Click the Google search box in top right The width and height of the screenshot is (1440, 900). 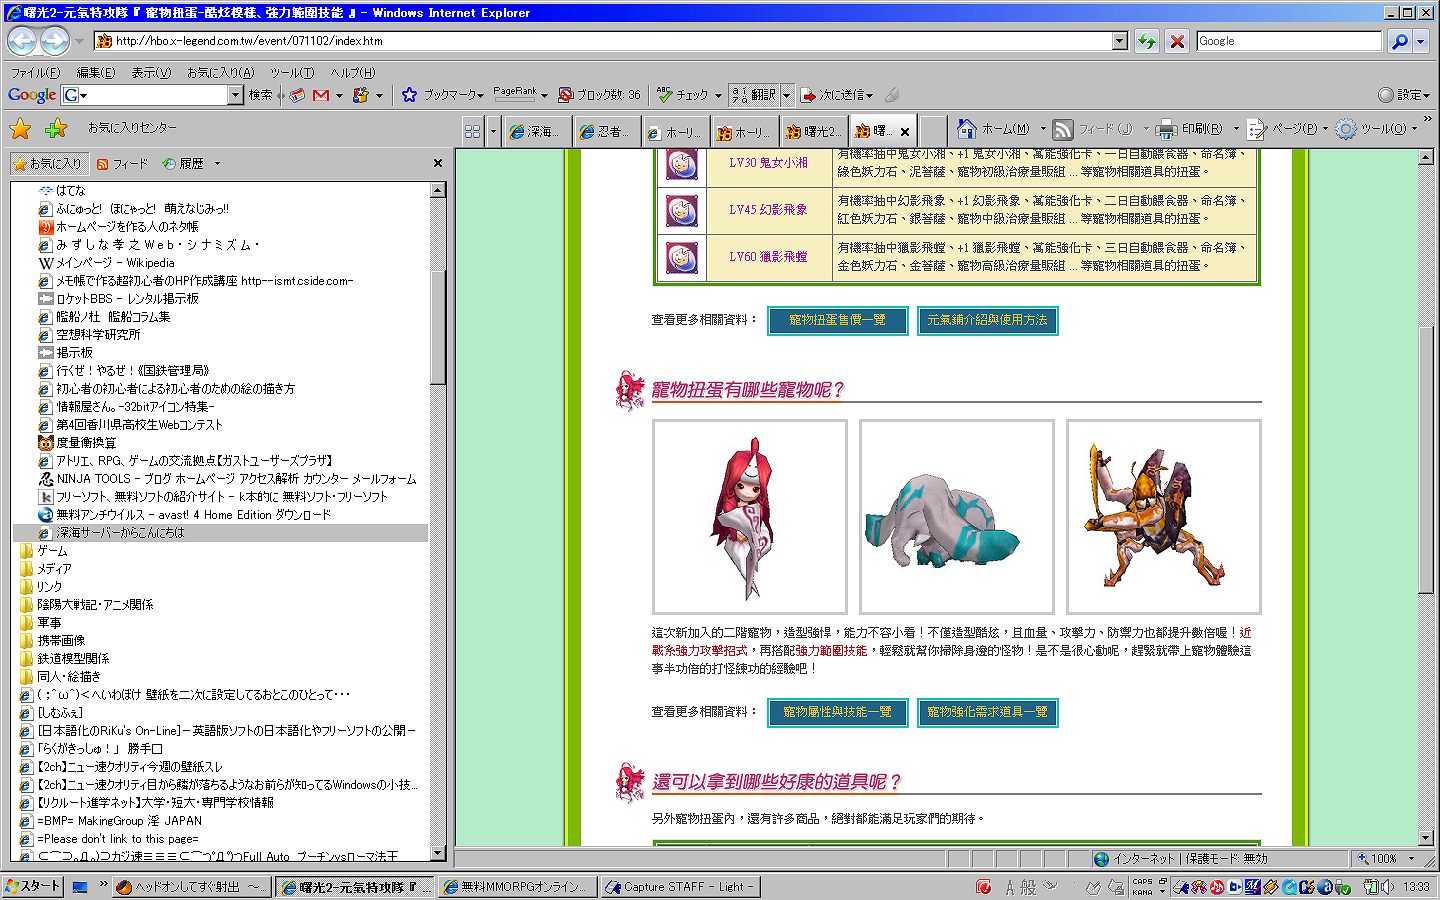pos(1289,41)
